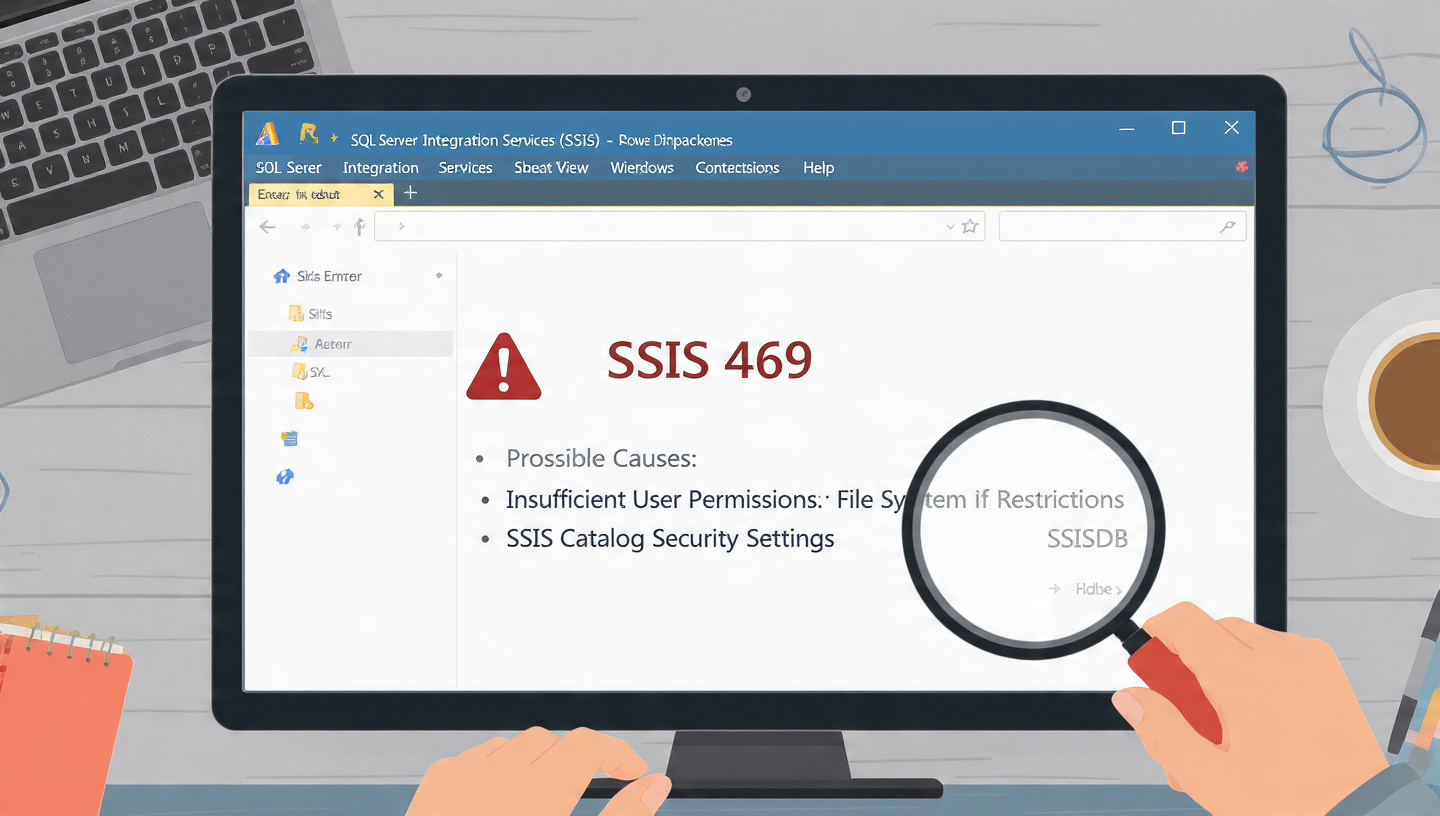
Task: Click the blue home icon beside Siks Emrer
Action: [281, 276]
